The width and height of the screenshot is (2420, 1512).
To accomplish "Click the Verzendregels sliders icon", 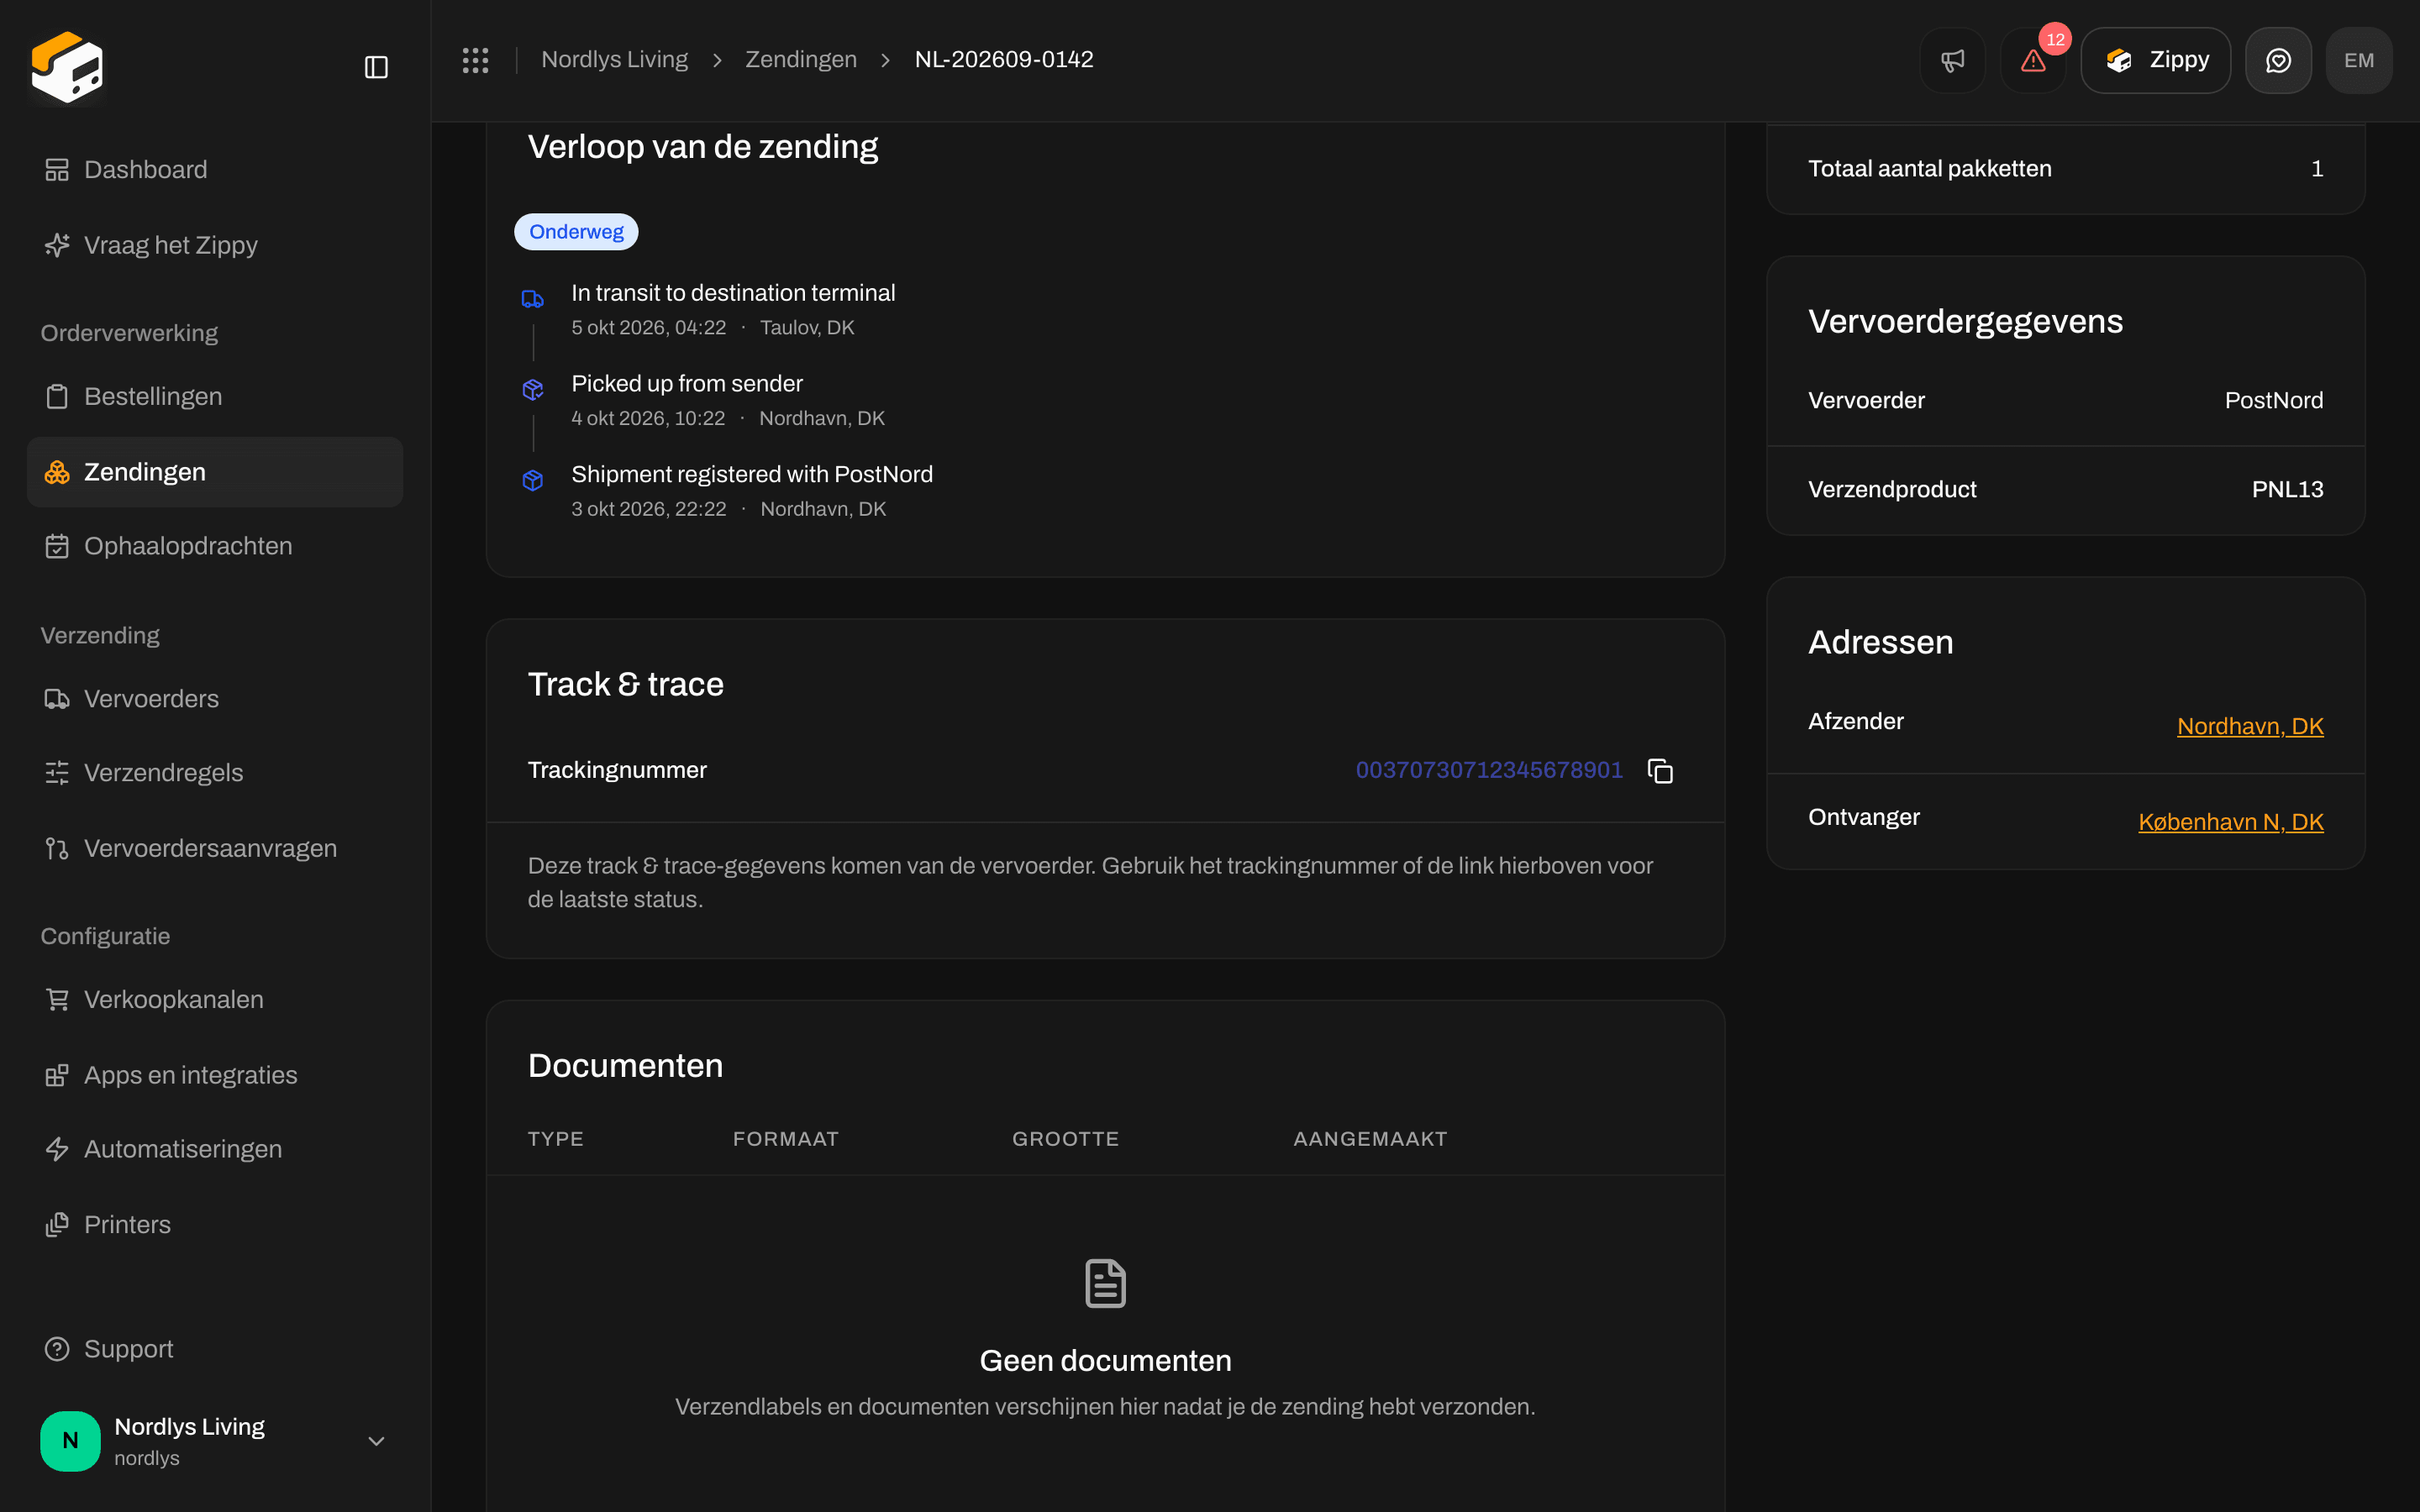I will click(57, 773).
